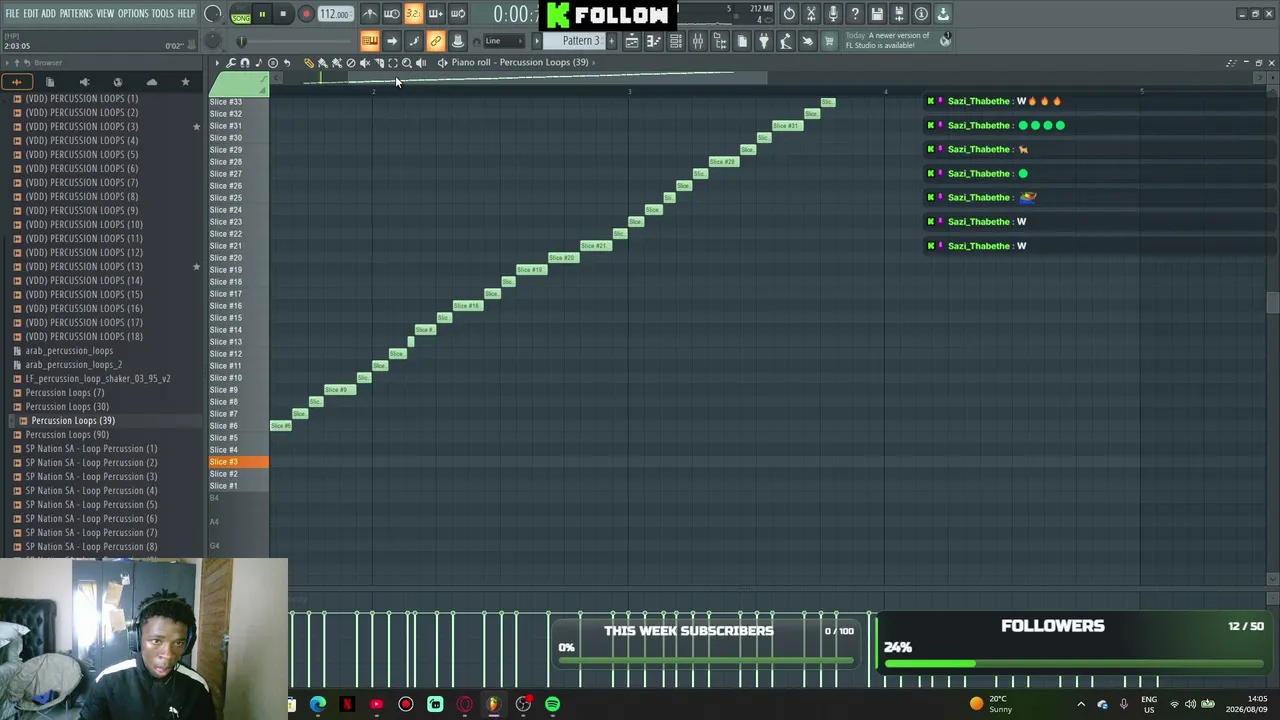1280x720 pixels.
Task: Show hidden system tray icons
Action: 1081,704
